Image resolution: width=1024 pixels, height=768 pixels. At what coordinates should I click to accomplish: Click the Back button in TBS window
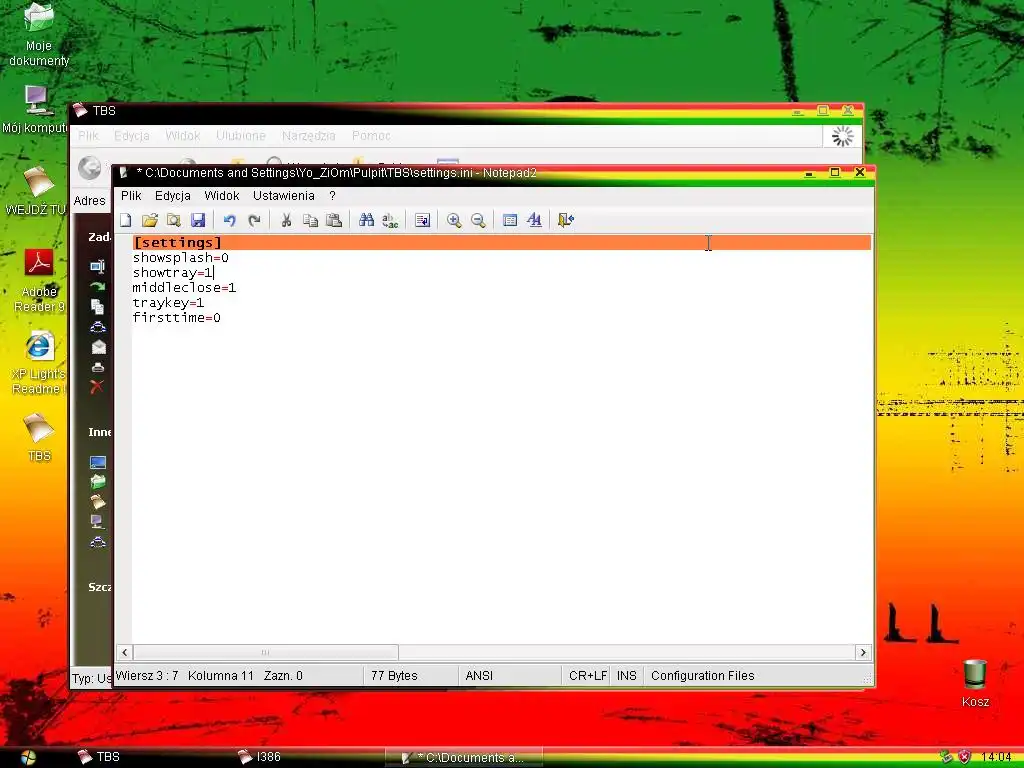pos(90,167)
